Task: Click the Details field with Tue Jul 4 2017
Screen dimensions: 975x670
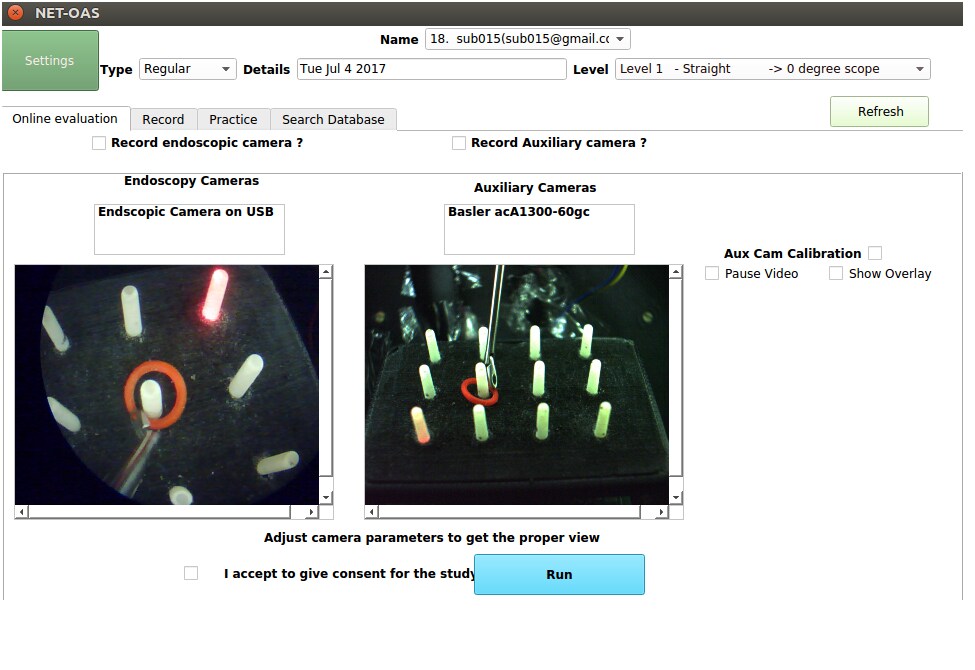Action: point(432,68)
